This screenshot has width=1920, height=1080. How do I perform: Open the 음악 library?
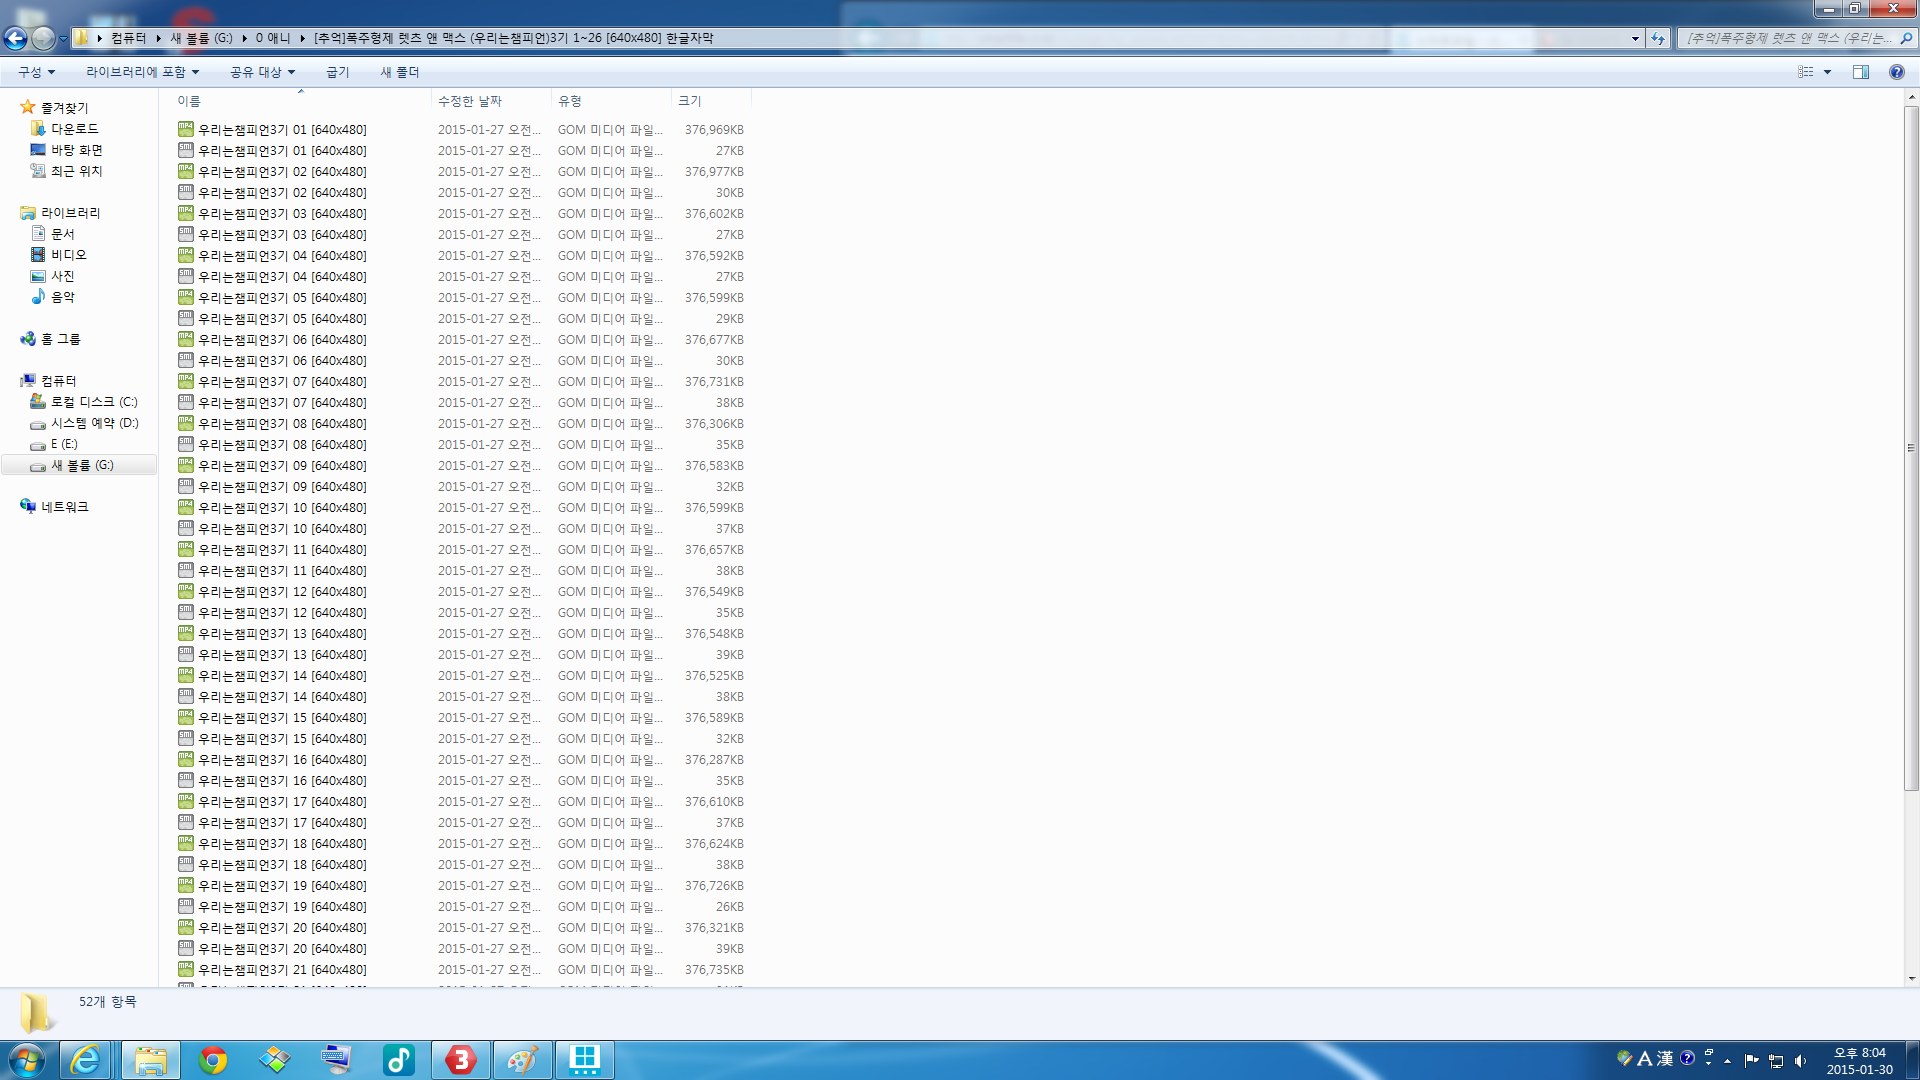(63, 297)
